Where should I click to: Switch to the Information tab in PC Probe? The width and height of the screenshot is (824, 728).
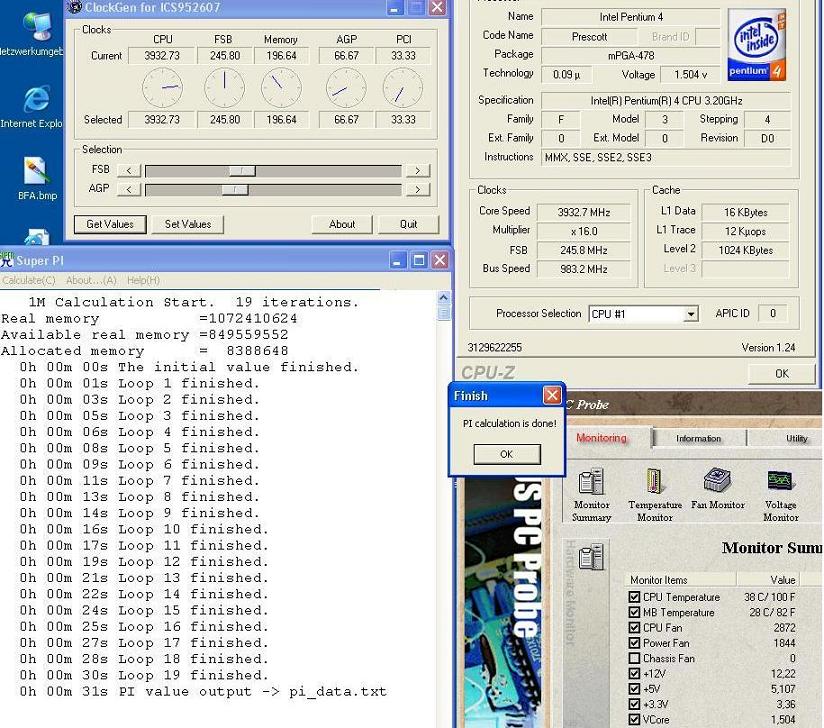tap(698, 438)
